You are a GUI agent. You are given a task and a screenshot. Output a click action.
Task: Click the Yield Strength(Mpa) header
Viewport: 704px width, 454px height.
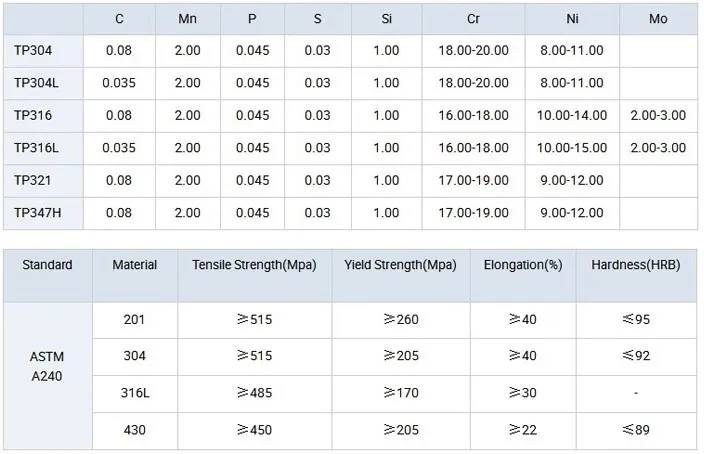(x=400, y=265)
